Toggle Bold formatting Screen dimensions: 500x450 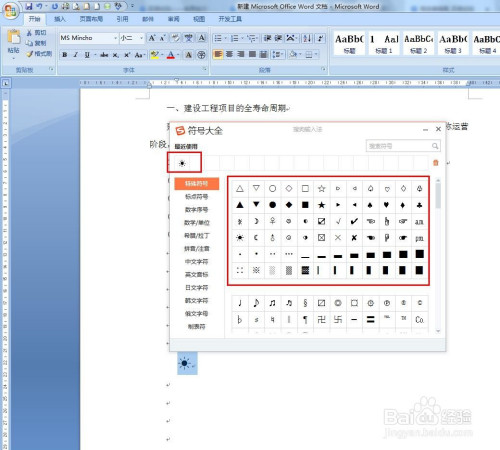65,55
